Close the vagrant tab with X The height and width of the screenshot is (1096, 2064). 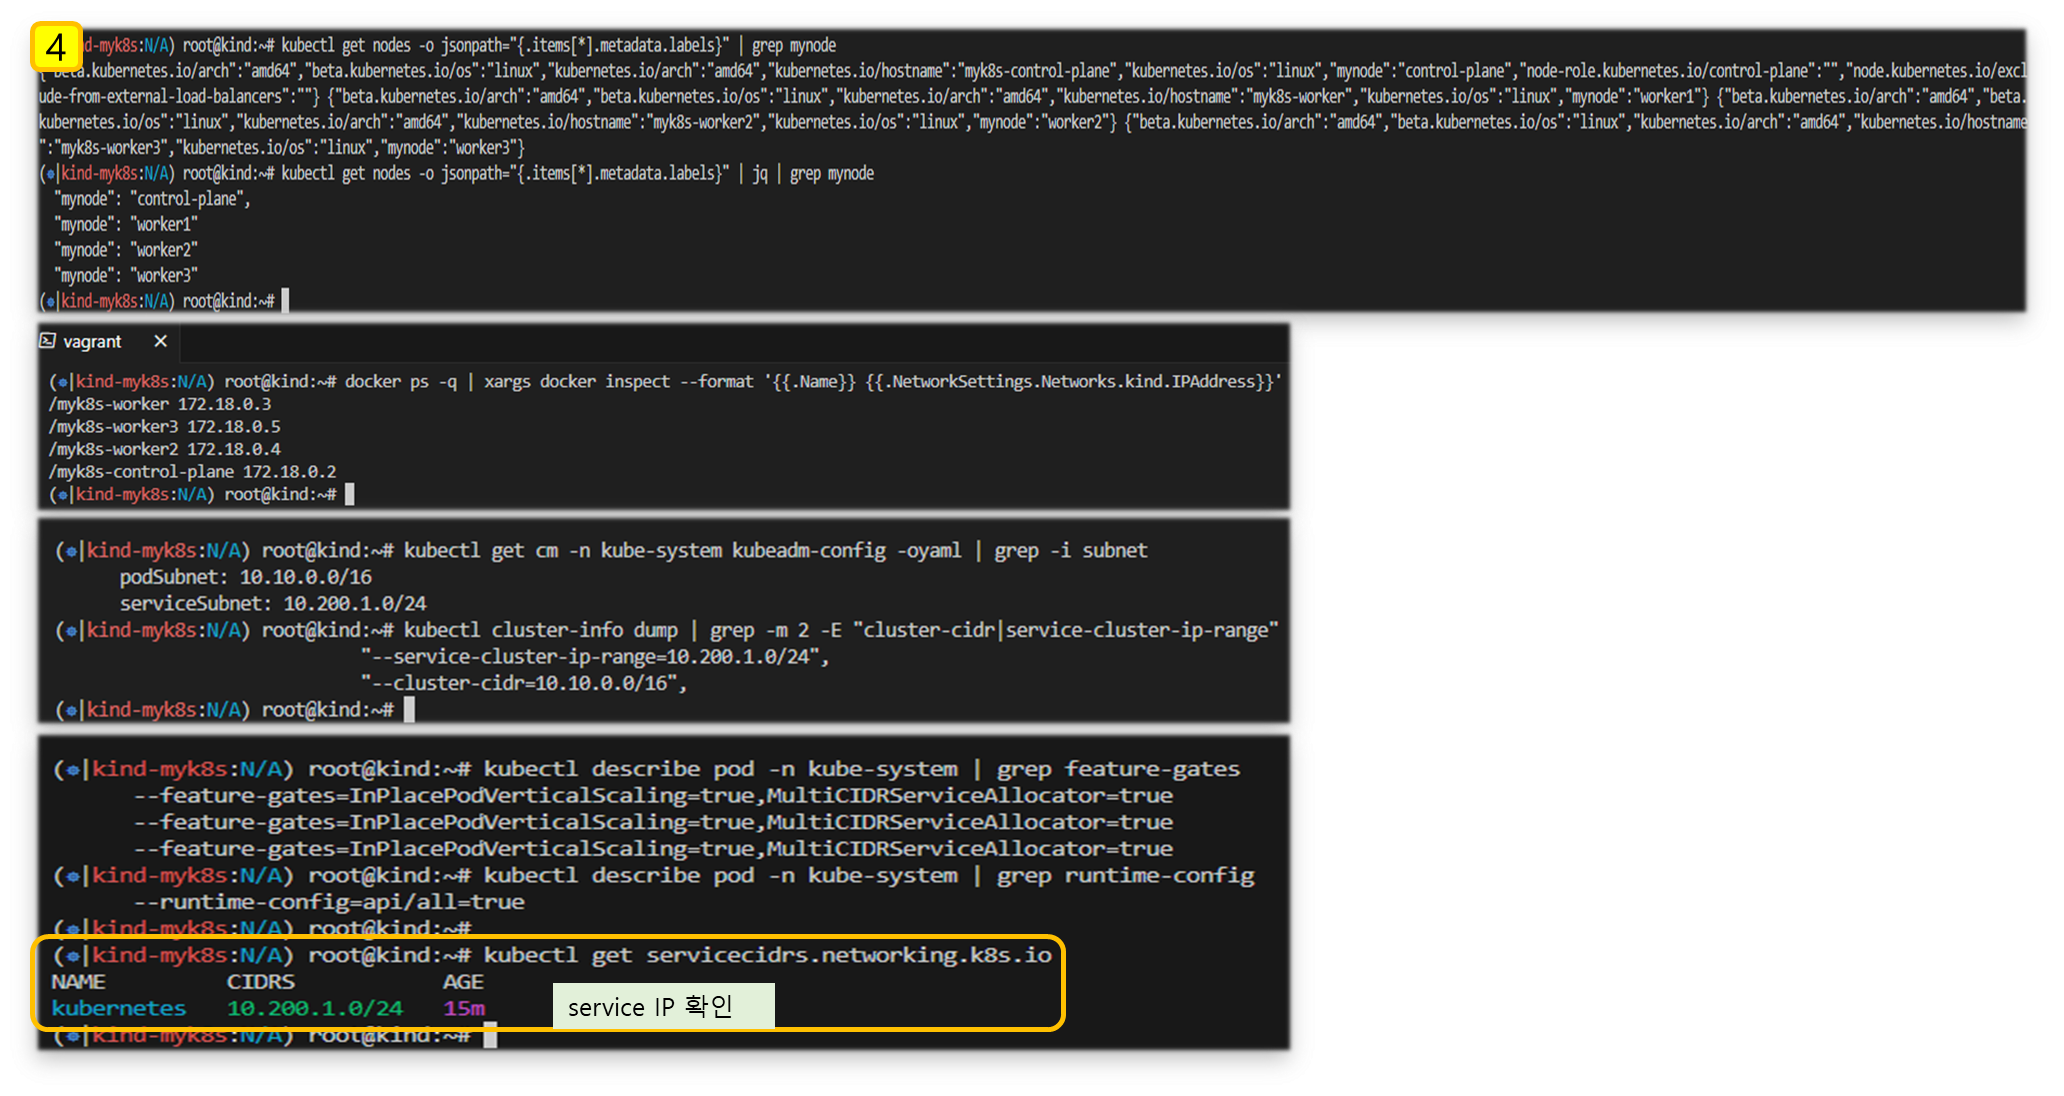[160, 341]
